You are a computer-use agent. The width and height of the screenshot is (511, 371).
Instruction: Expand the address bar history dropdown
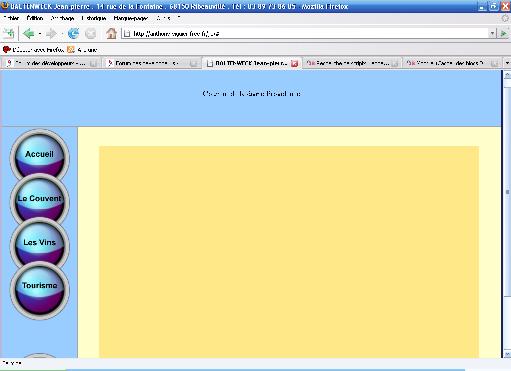point(492,33)
